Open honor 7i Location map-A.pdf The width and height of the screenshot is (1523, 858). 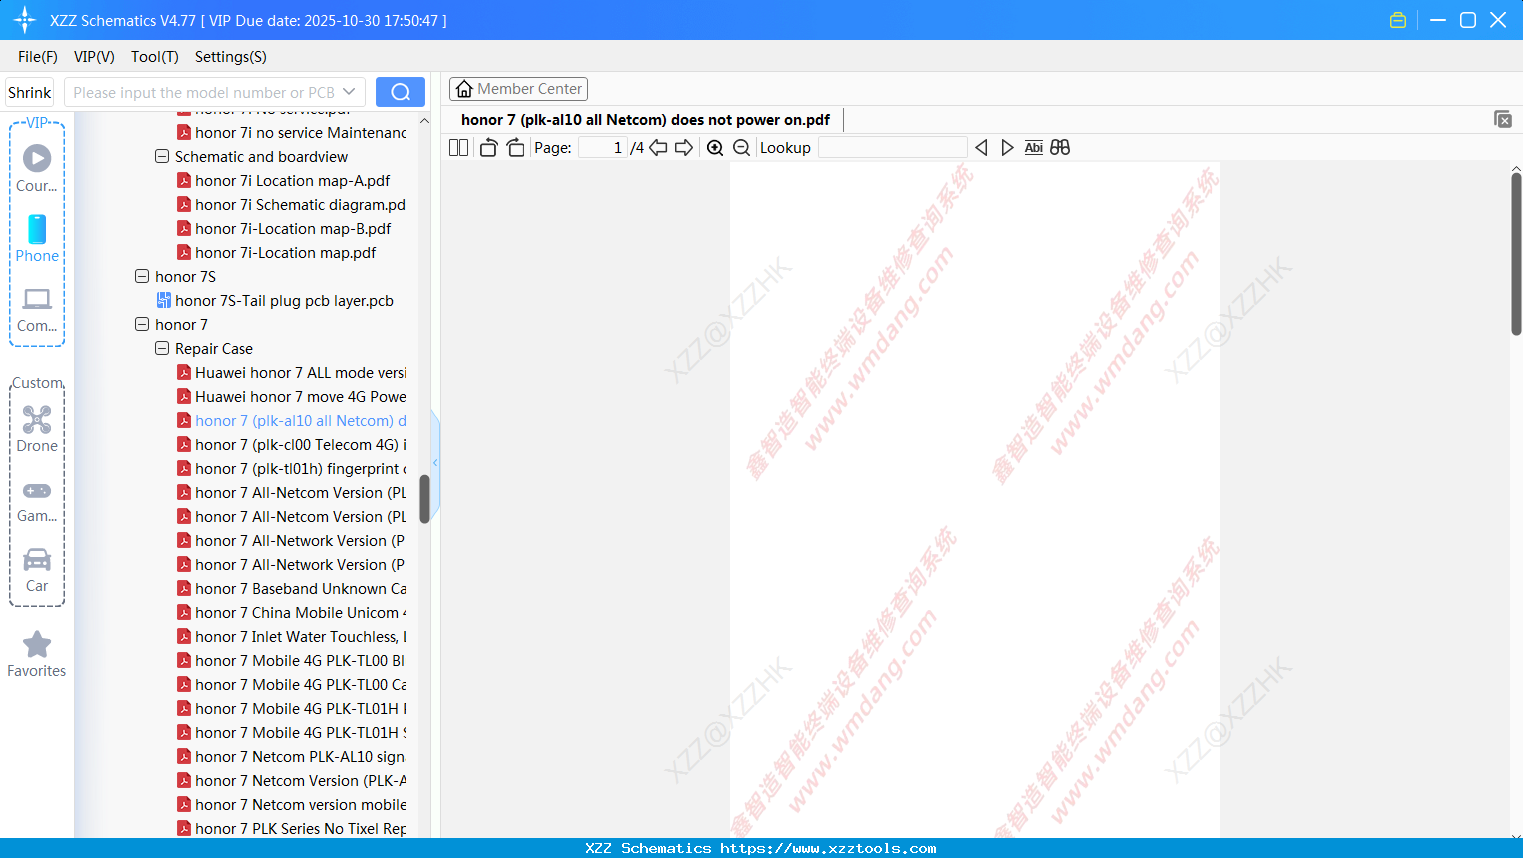pos(292,181)
